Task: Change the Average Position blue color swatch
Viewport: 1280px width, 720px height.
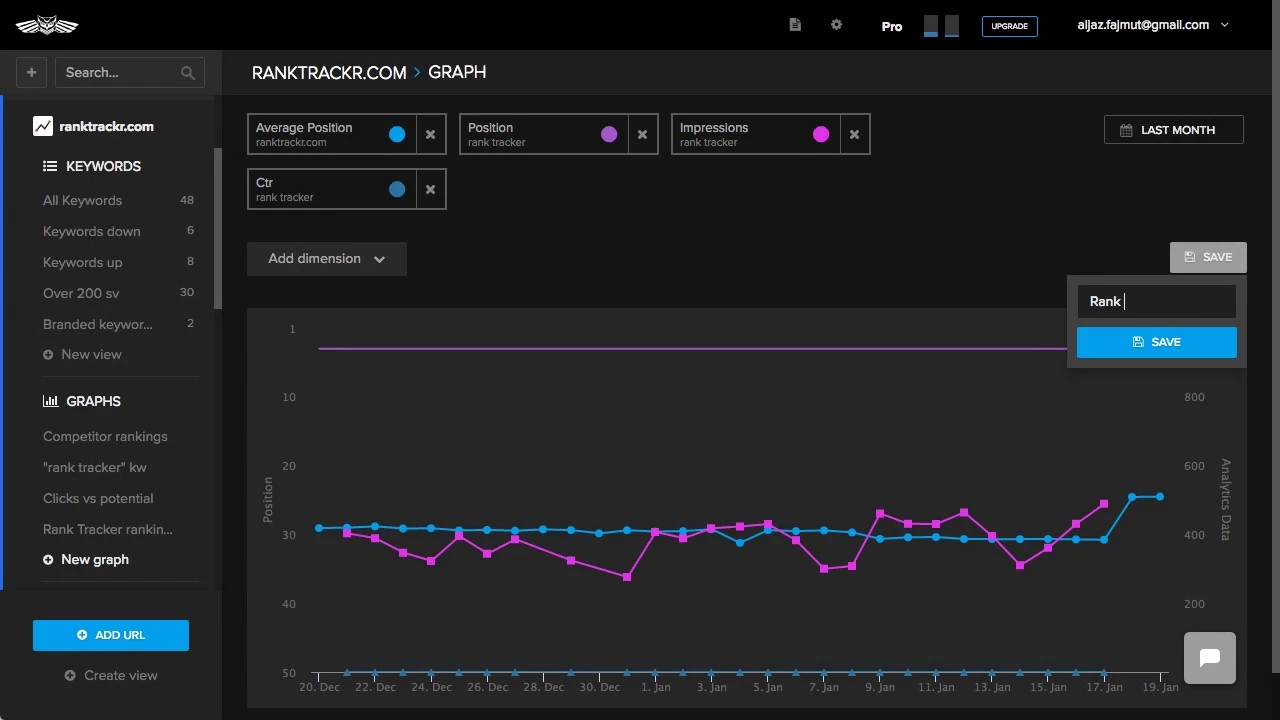Action: tap(397, 134)
